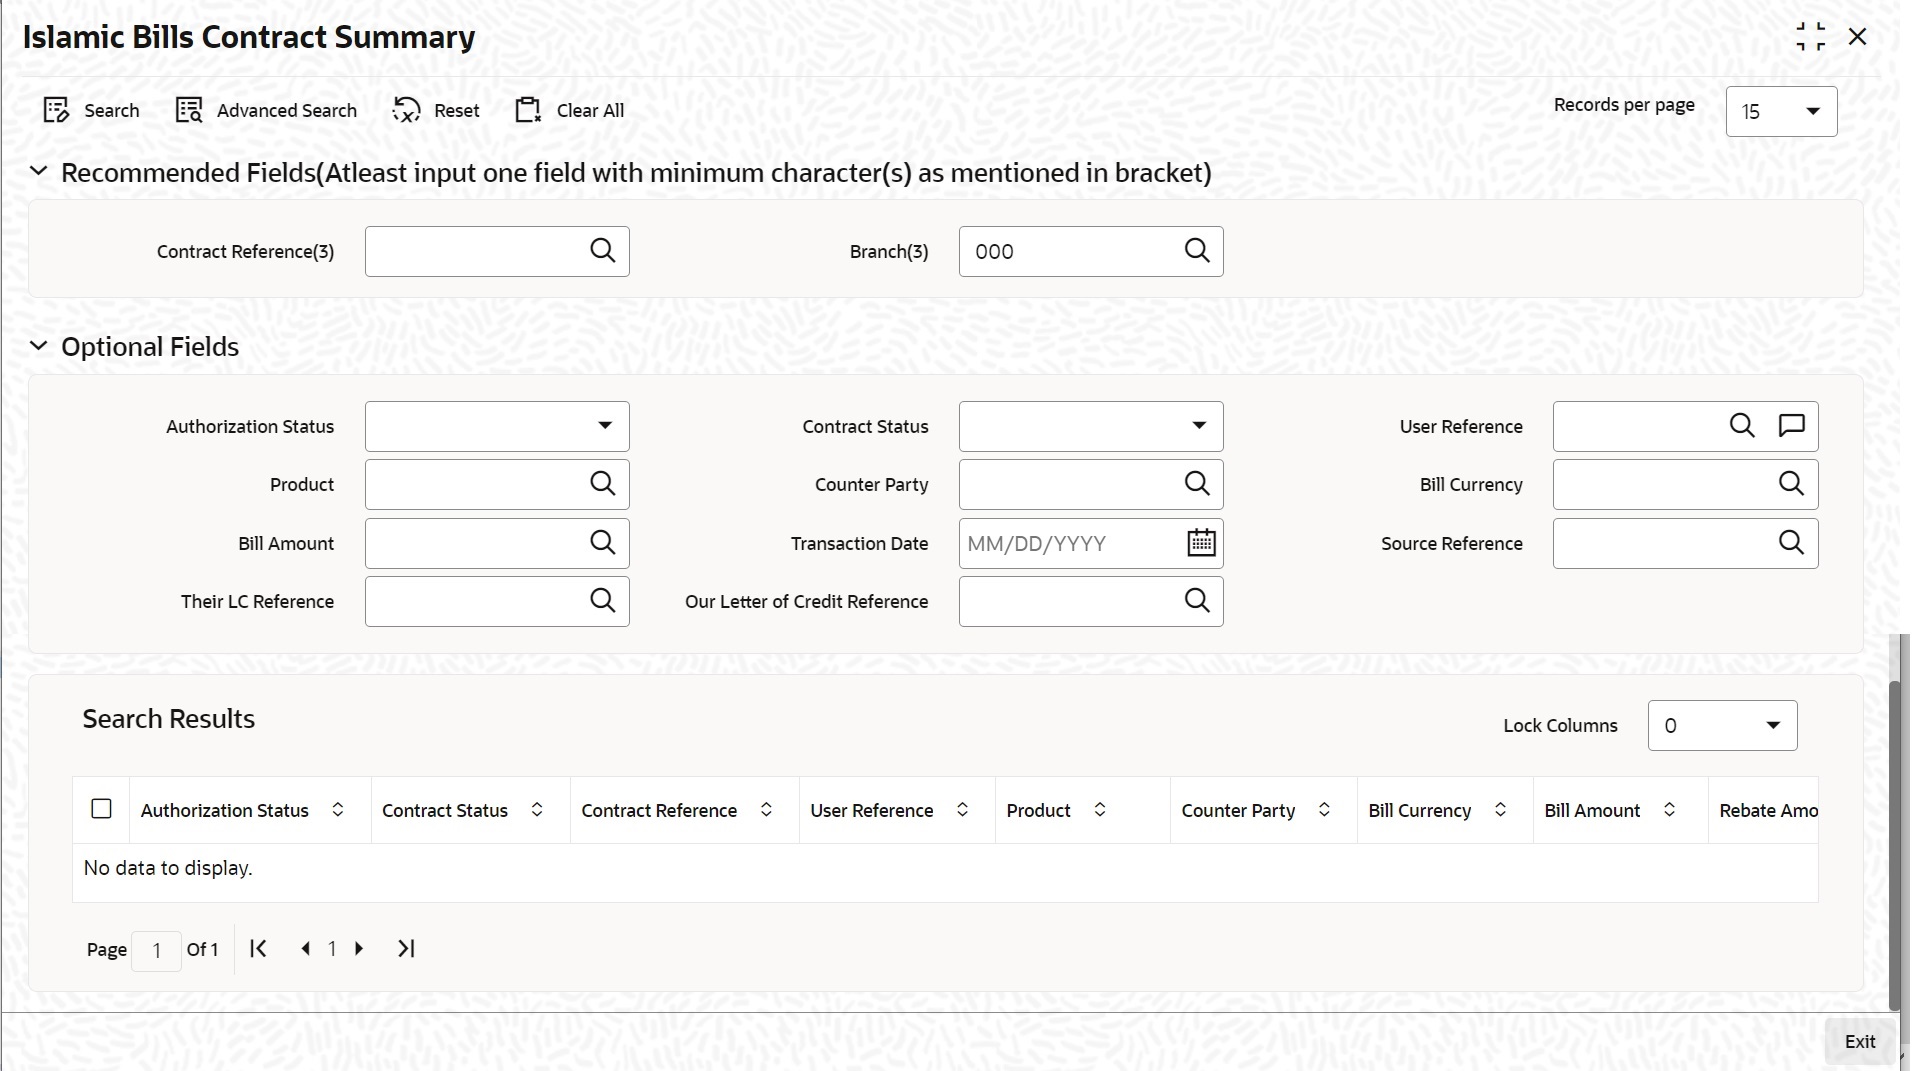Image resolution: width=1919 pixels, height=1071 pixels.
Task: Sort by Contract Status column
Action: [537, 810]
